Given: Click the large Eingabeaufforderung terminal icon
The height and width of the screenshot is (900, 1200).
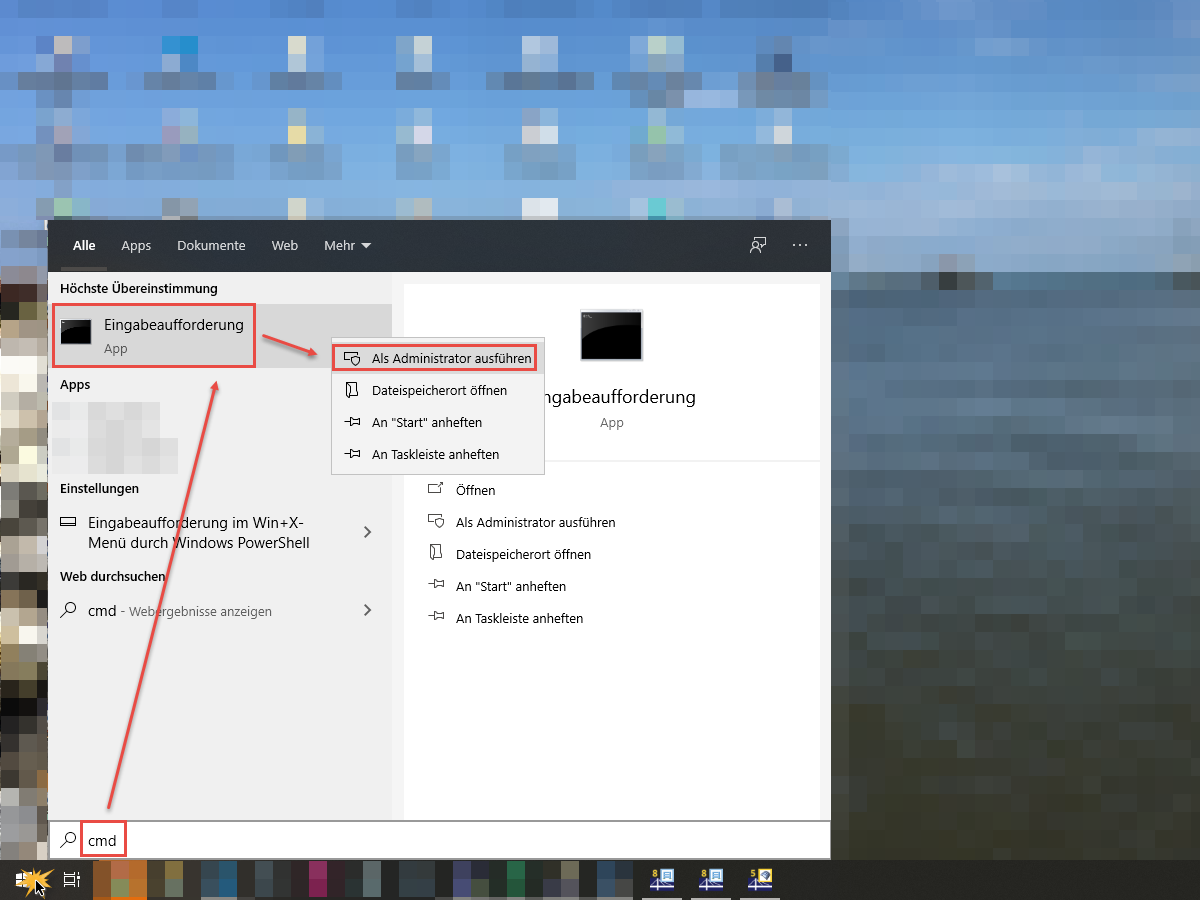Looking at the screenshot, I should (611, 336).
